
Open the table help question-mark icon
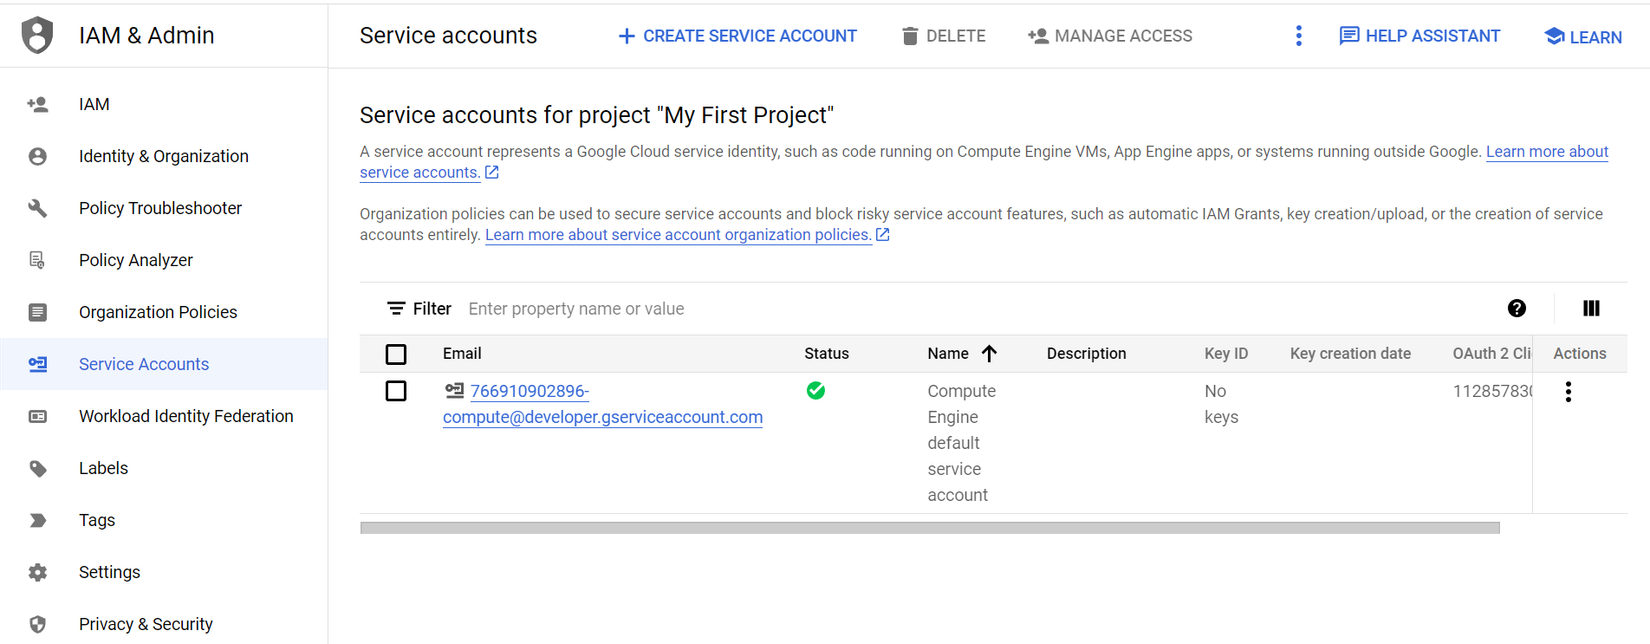click(x=1516, y=309)
